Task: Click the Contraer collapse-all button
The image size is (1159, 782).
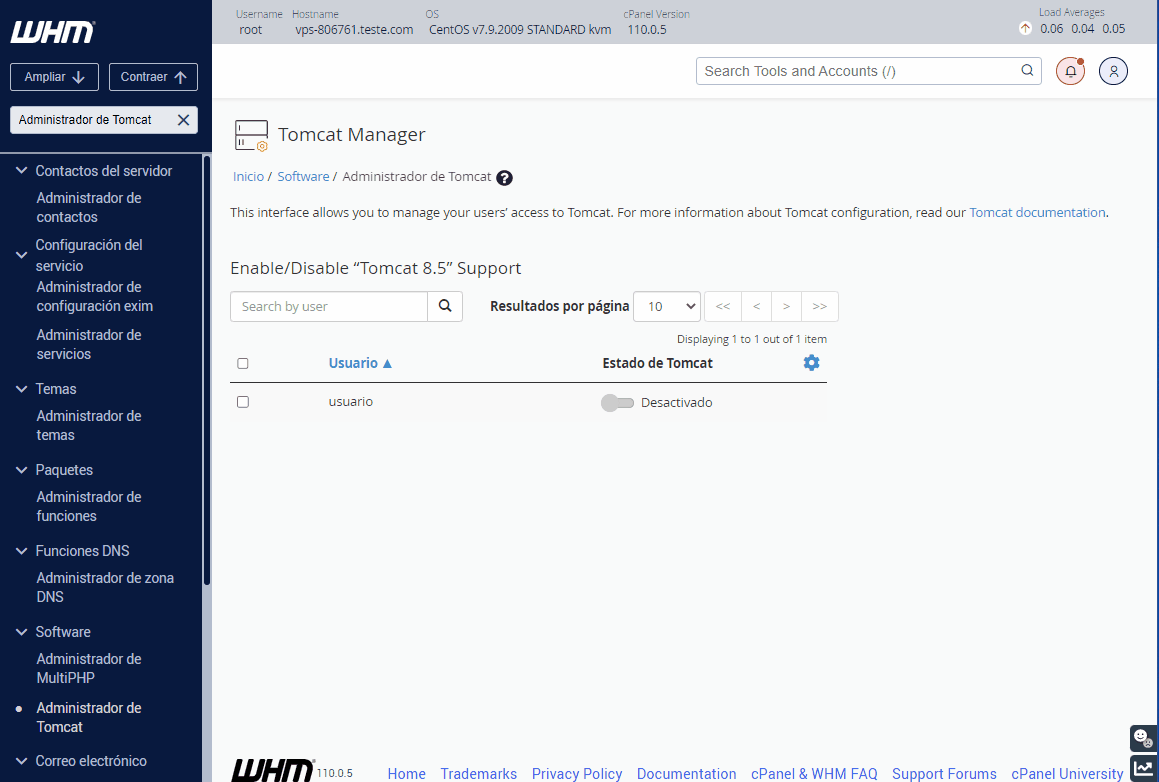Action: pyautogui.click(x=153, y=77)
